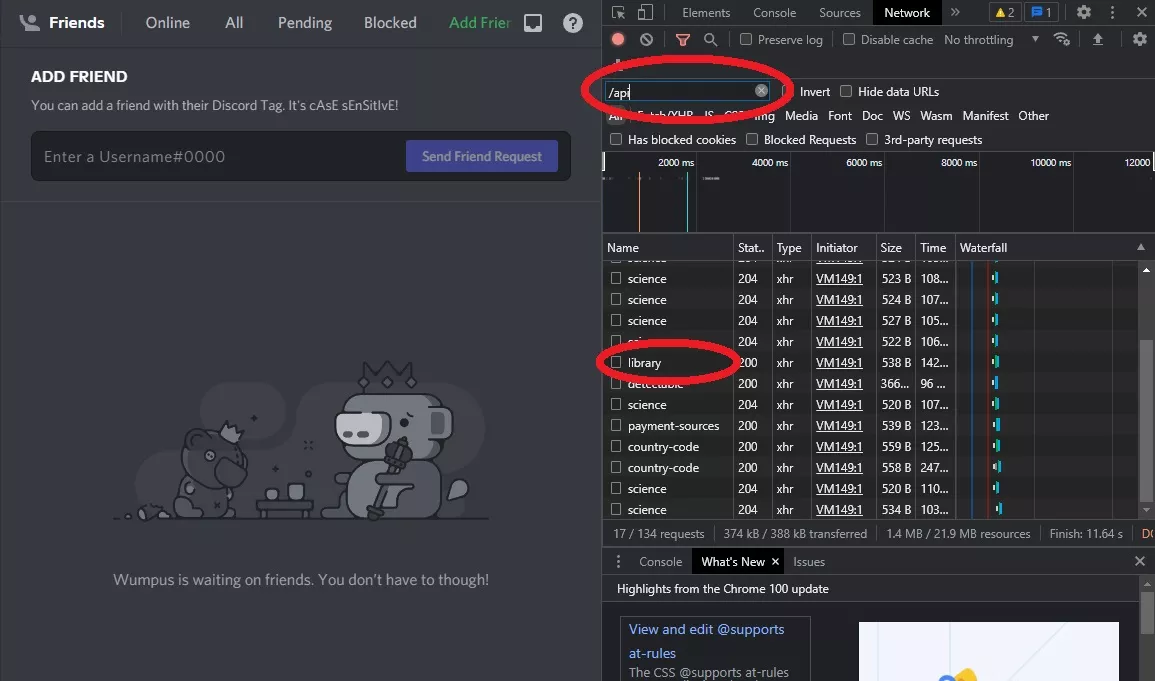Select the payment-sources request name
The image size is (1155, 681).
pos(673,426)
